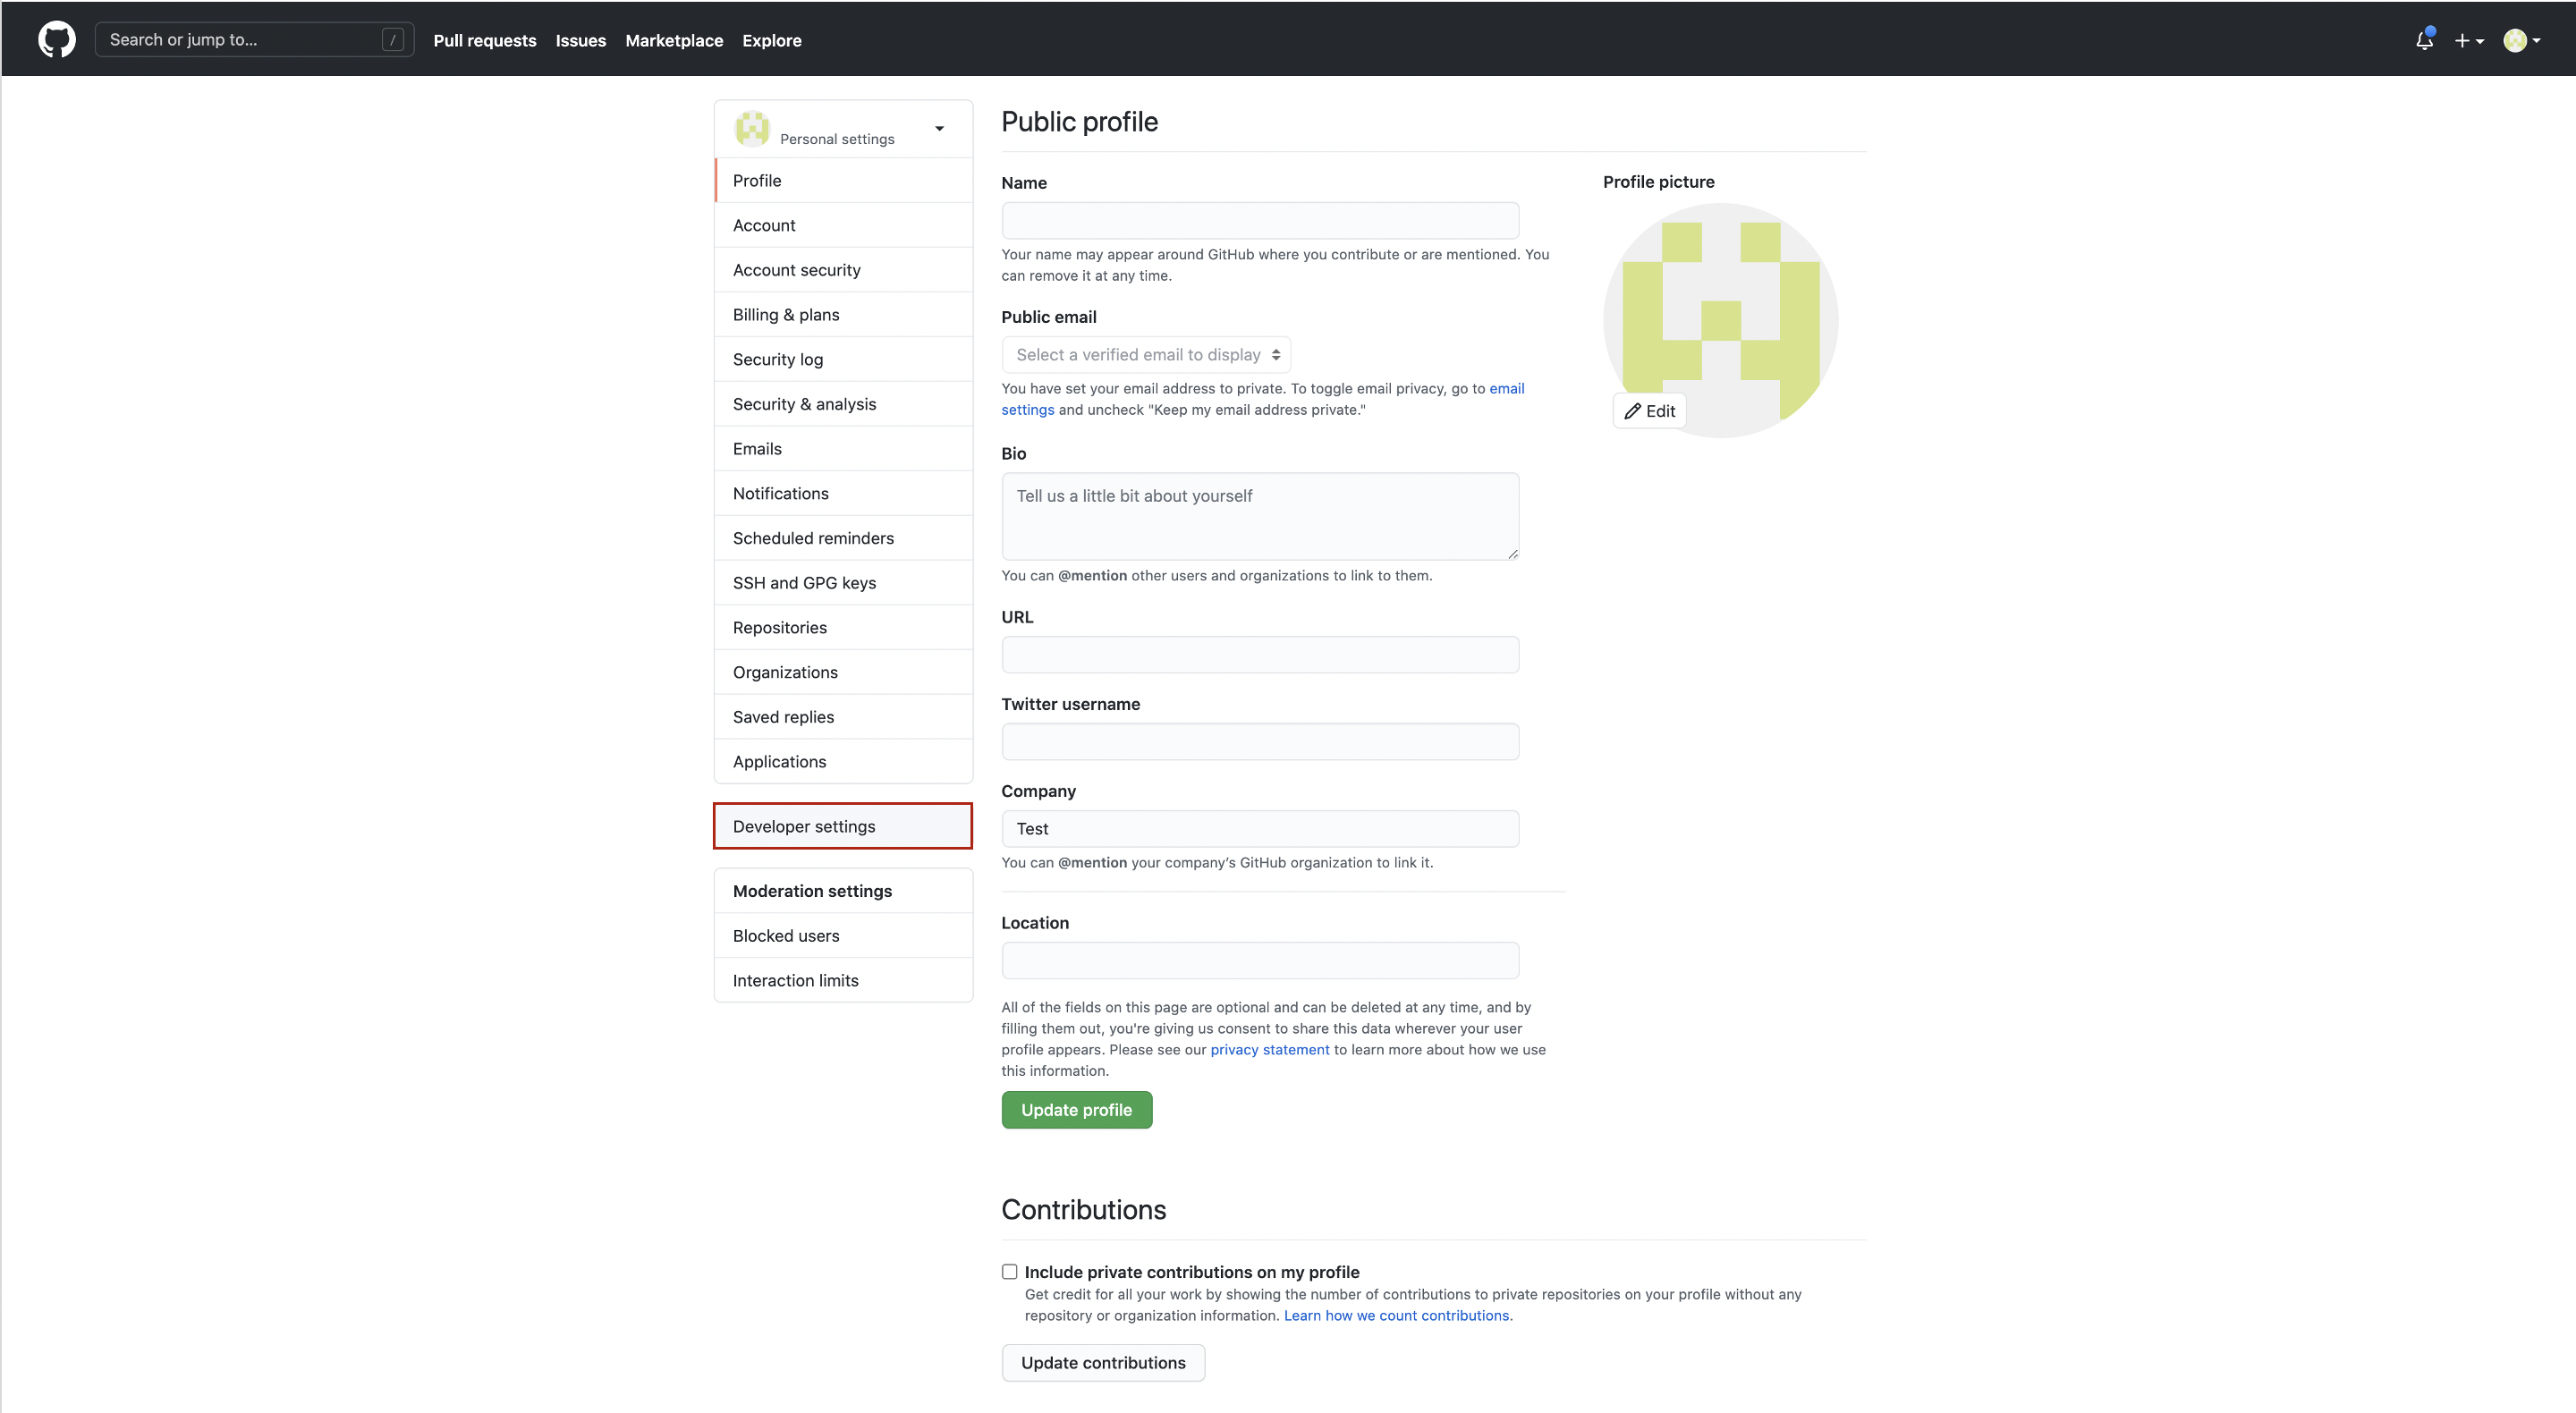Go to Marketplace in top navigation

pyautogui.click(x=674, y=40)
